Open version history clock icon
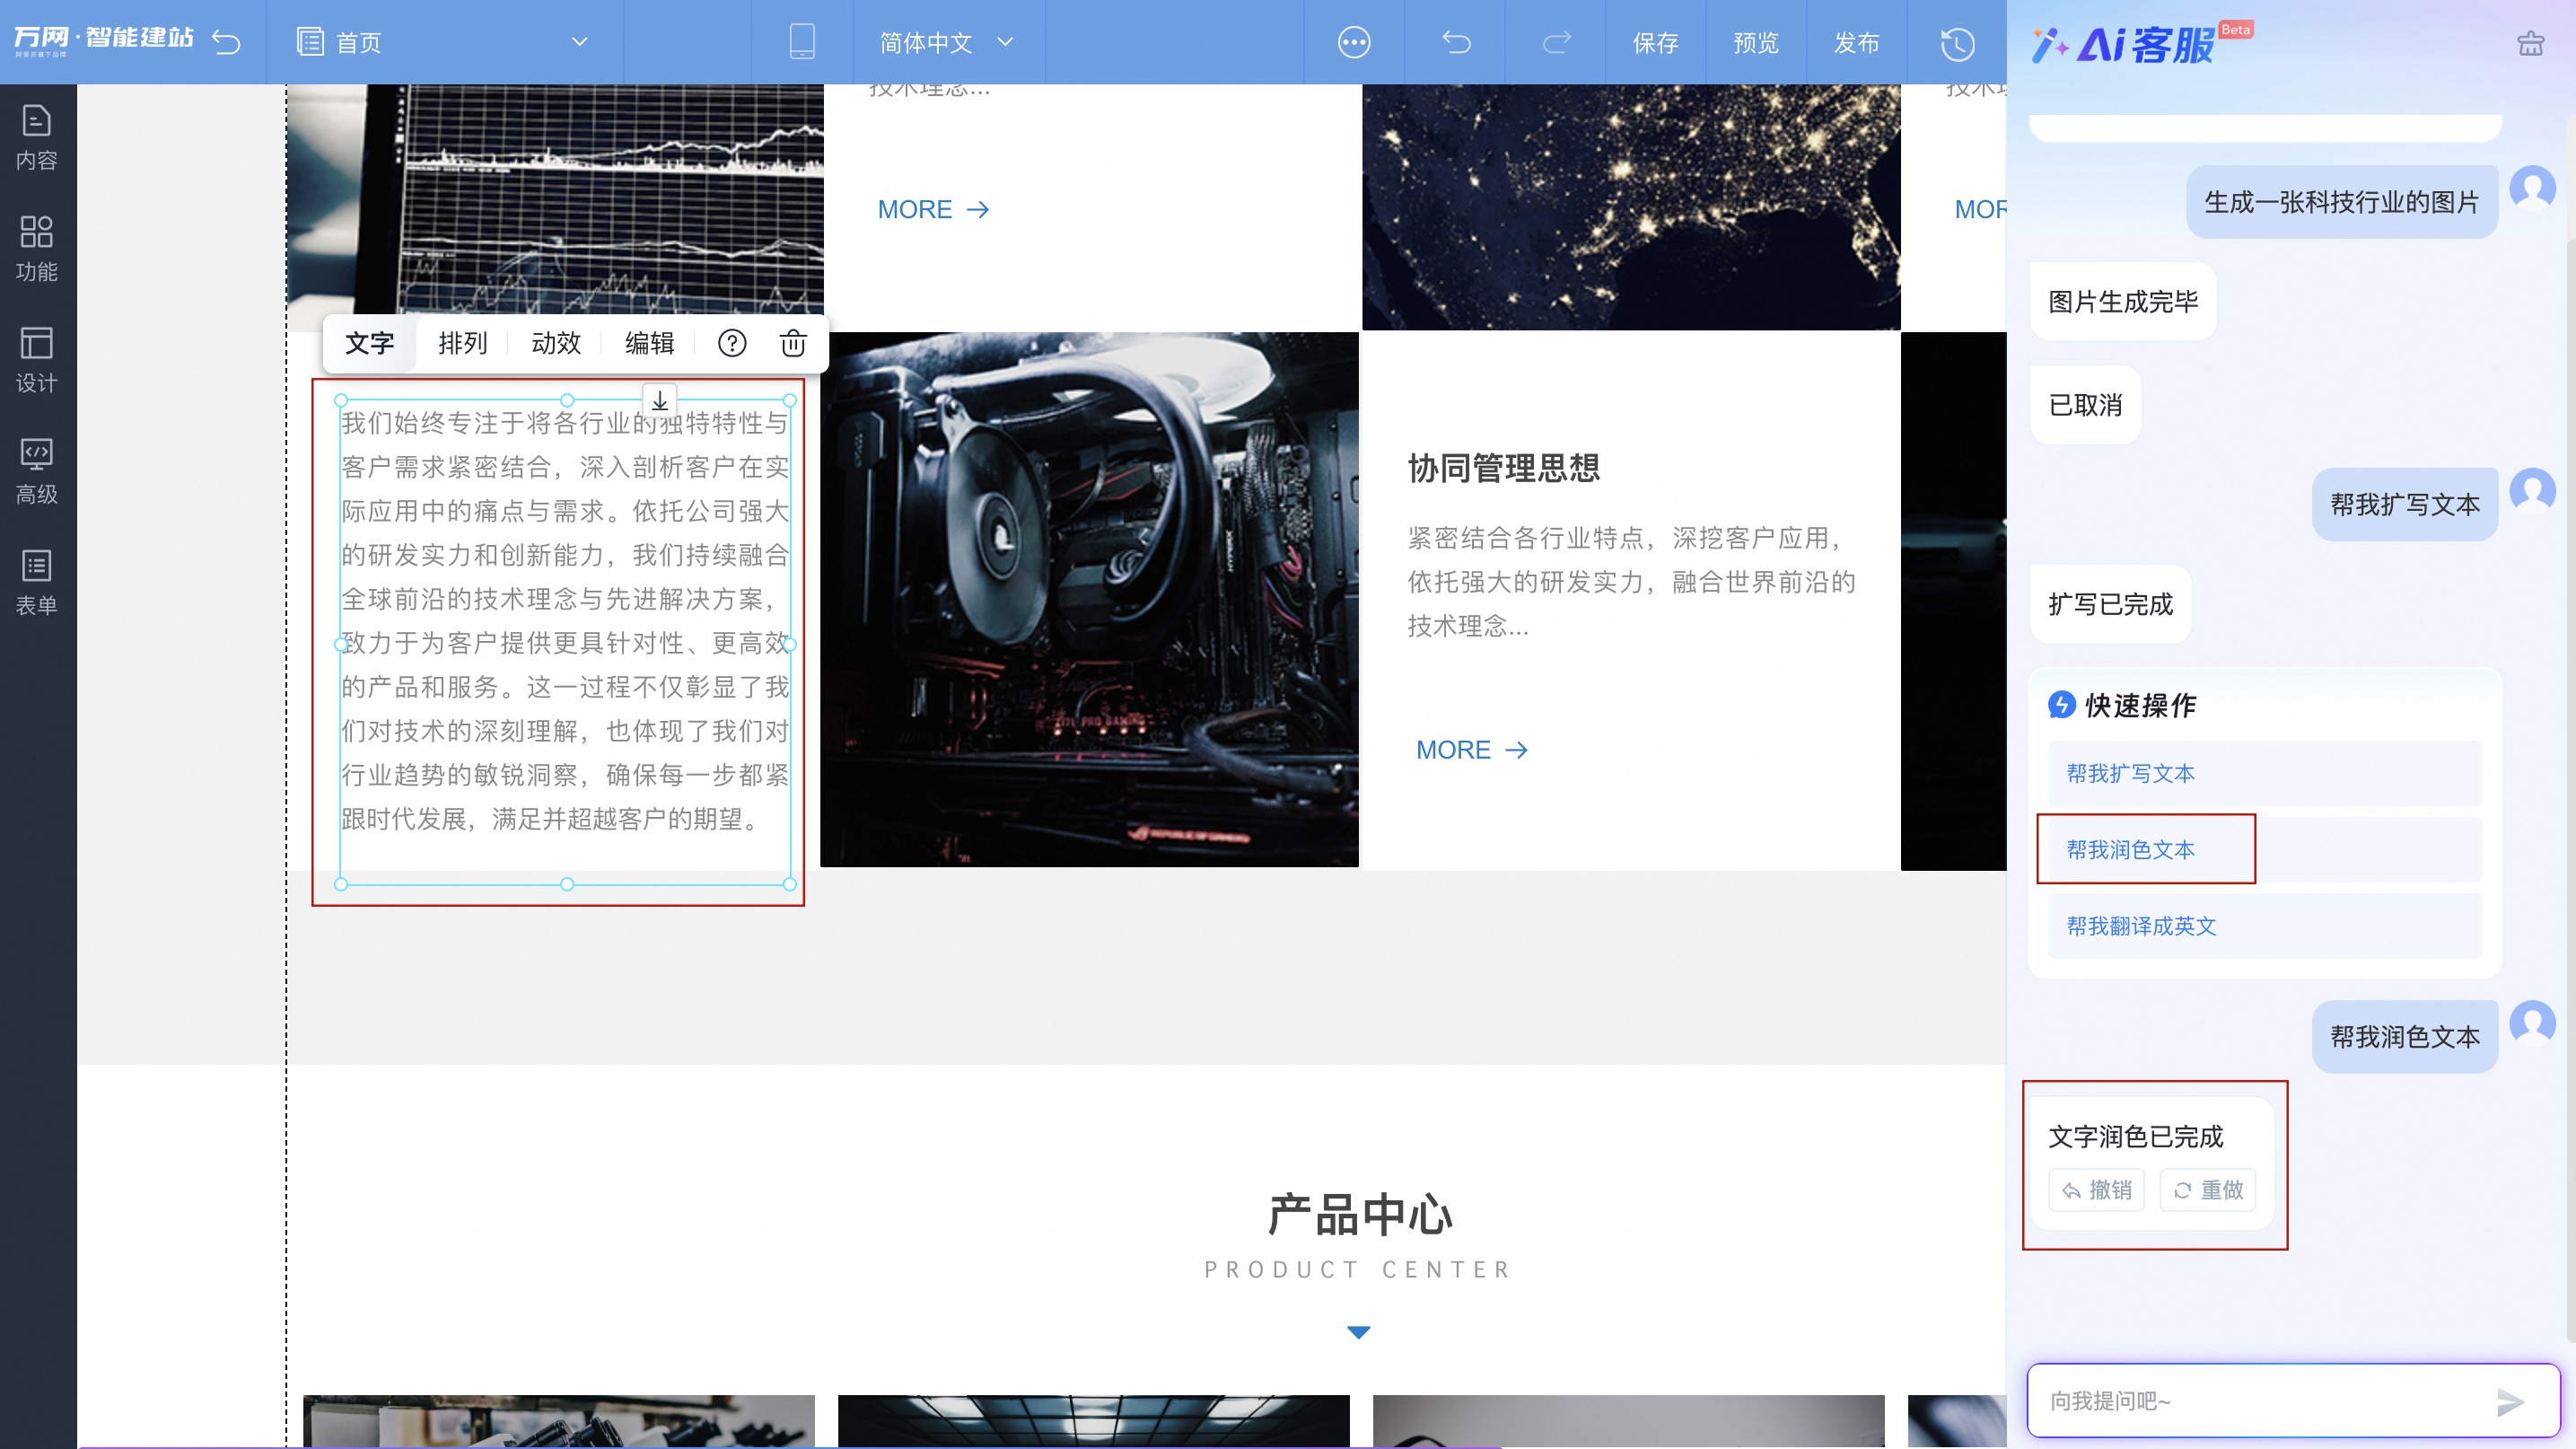The height and width of the screenshot is (1449, 2576). coord(1957,42)
